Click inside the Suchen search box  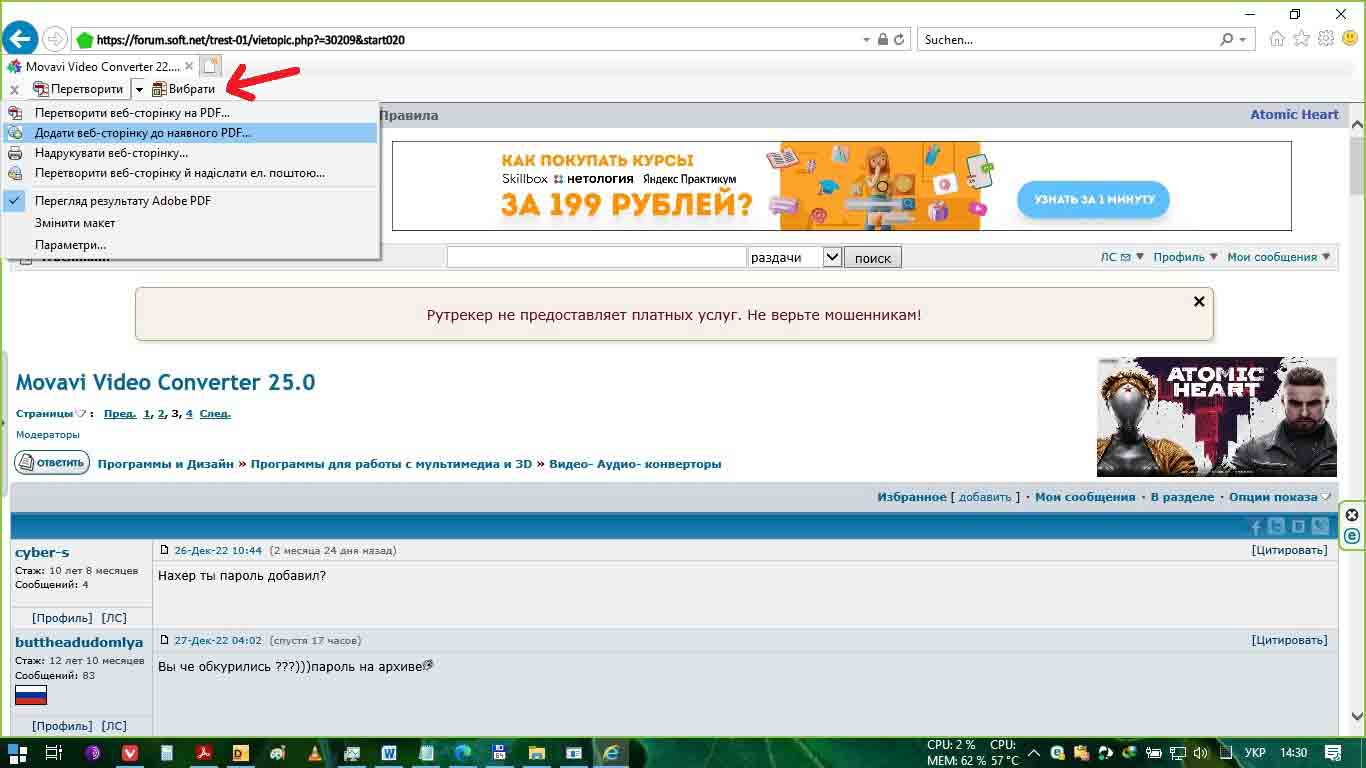tap(1068, 40)
